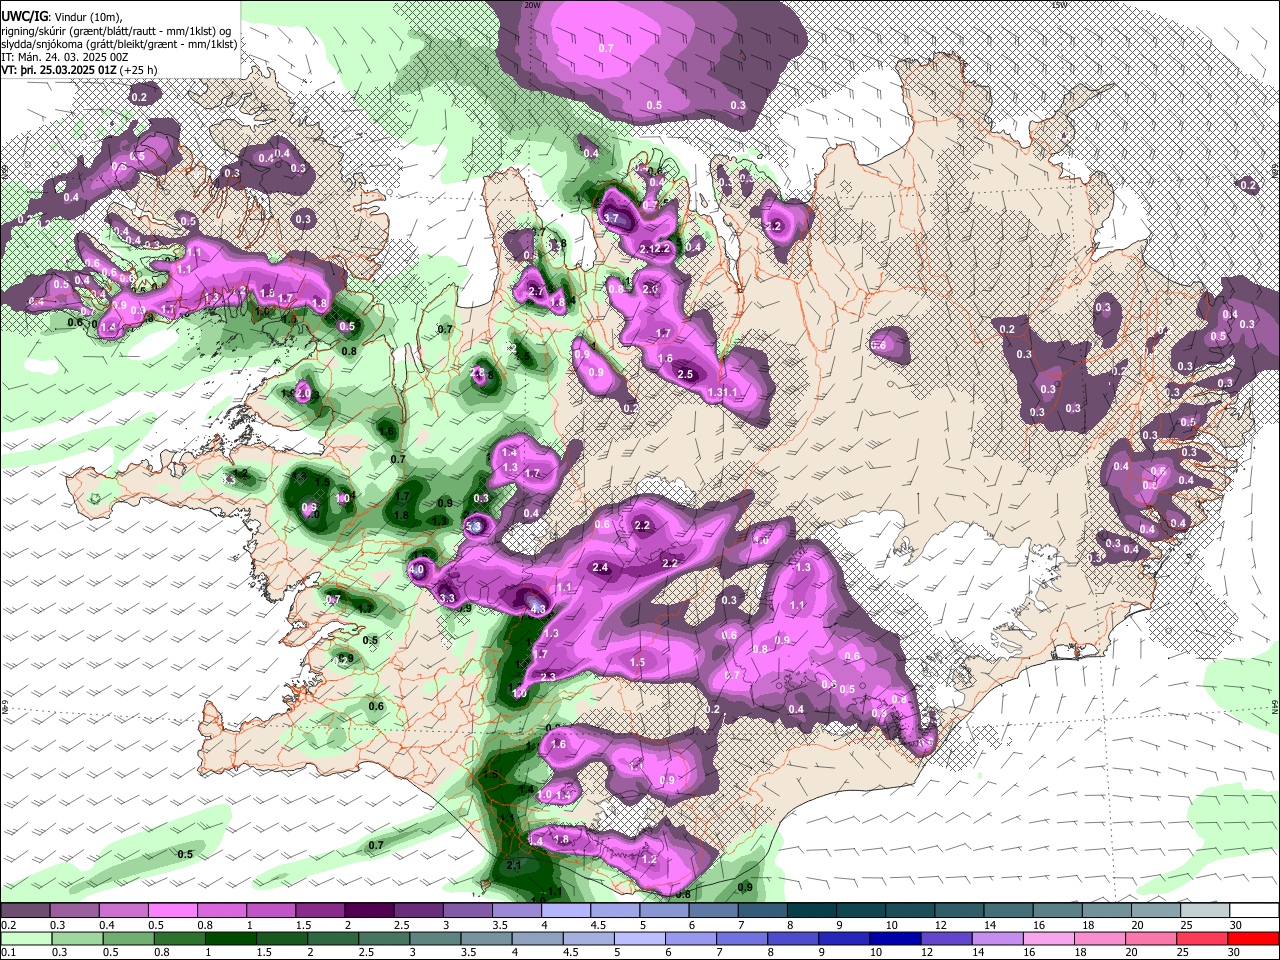
Task: Click the '2.4' snowfall value on the map
Action: [x=600, y=567]
